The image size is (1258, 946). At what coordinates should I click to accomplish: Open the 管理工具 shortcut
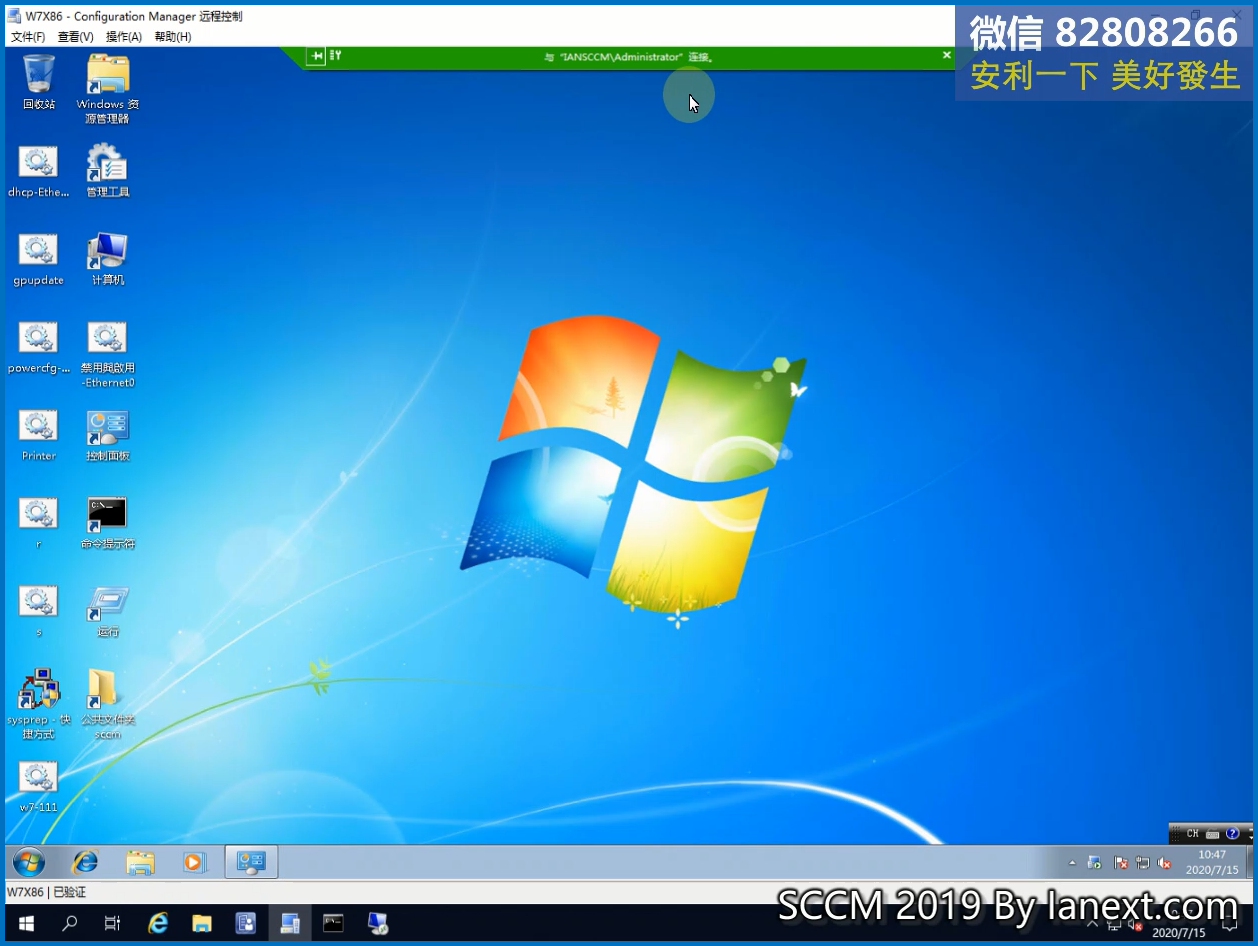pos(108,170)
